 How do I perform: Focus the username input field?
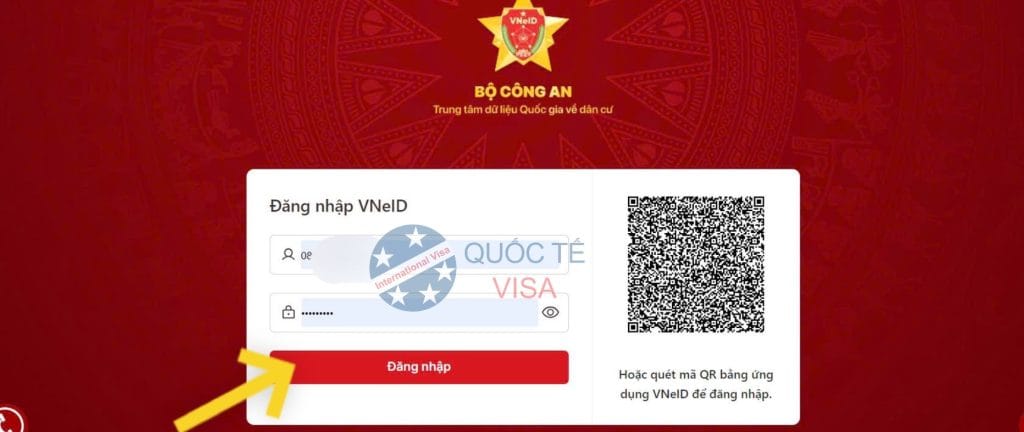[x=419, y=255]
